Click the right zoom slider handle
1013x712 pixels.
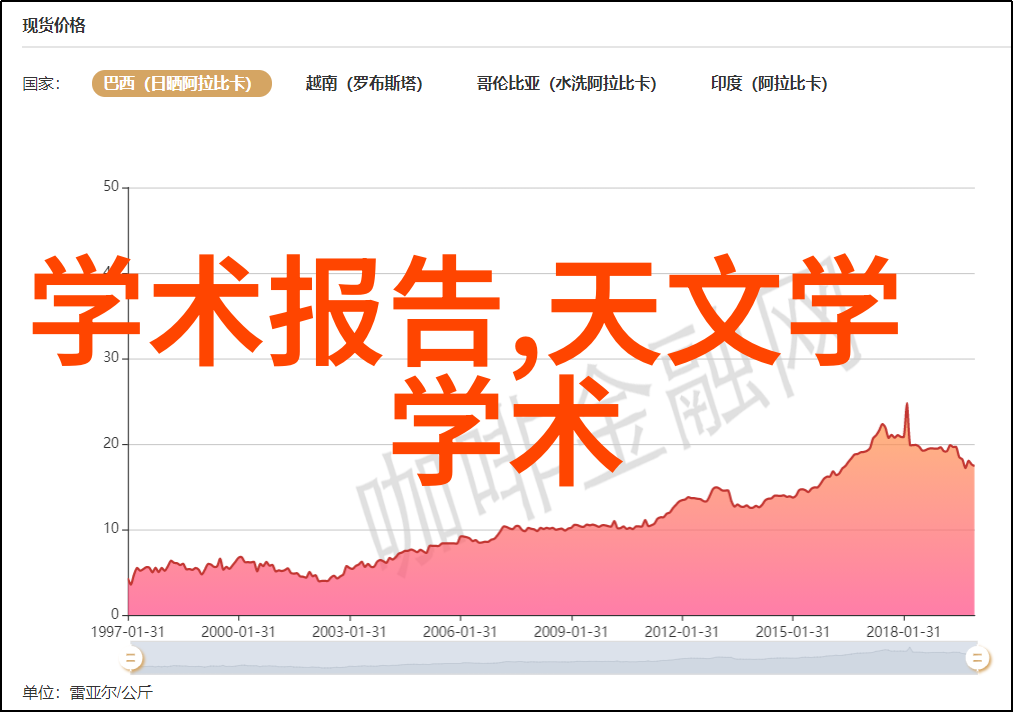pos(977,658)
